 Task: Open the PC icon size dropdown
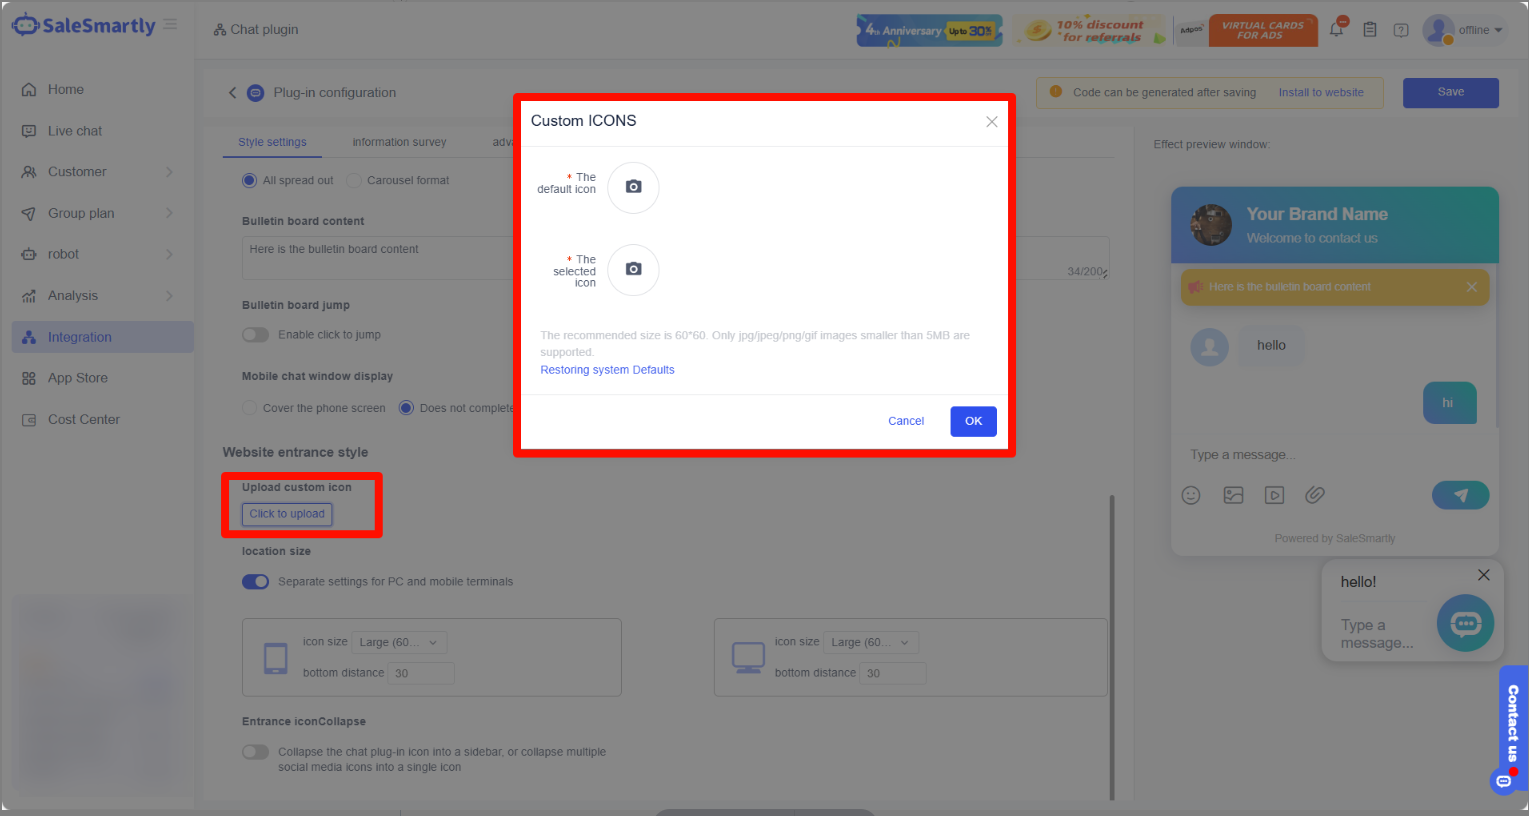[871, 643]
